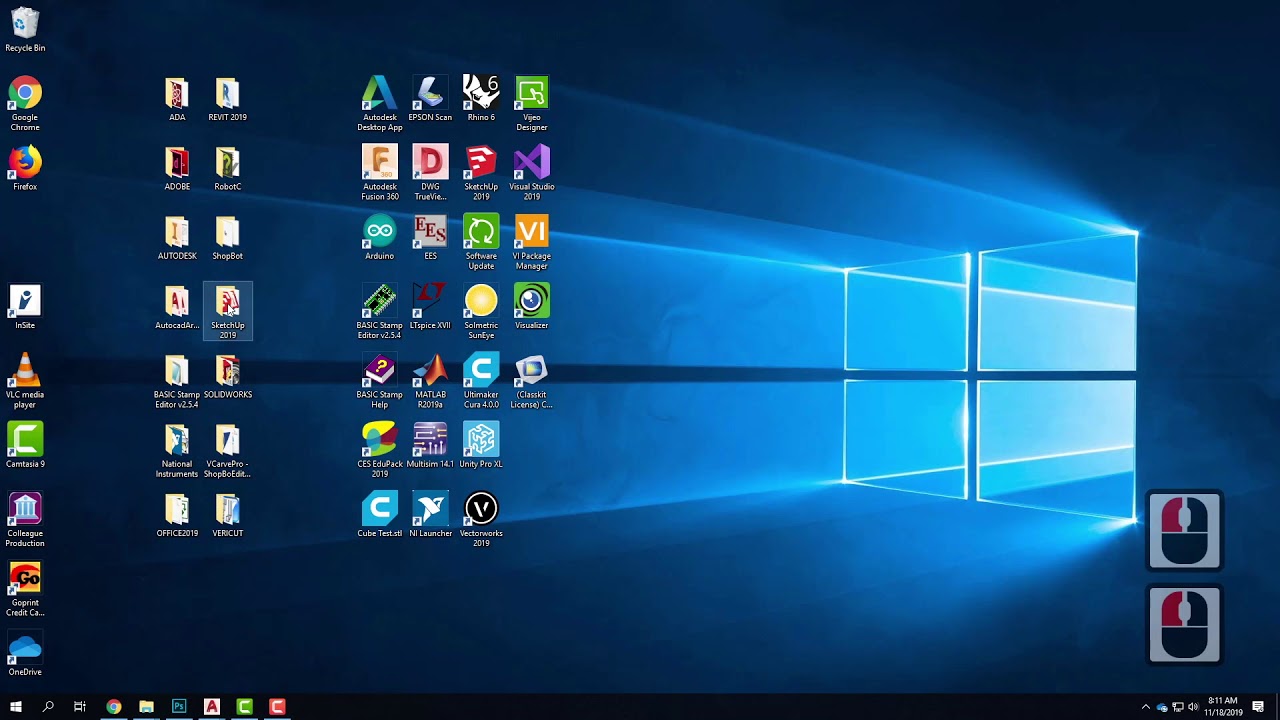Click the Vectorworks 2019 desktop icon
Viewport: 1280px width, 720px height.
tap(481, 511)
